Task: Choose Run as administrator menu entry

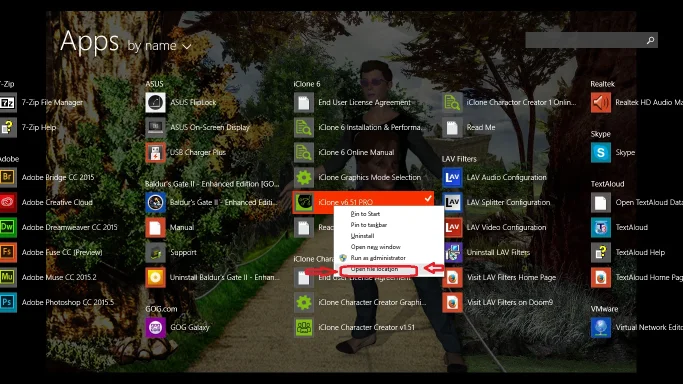Action: point(378,258)
